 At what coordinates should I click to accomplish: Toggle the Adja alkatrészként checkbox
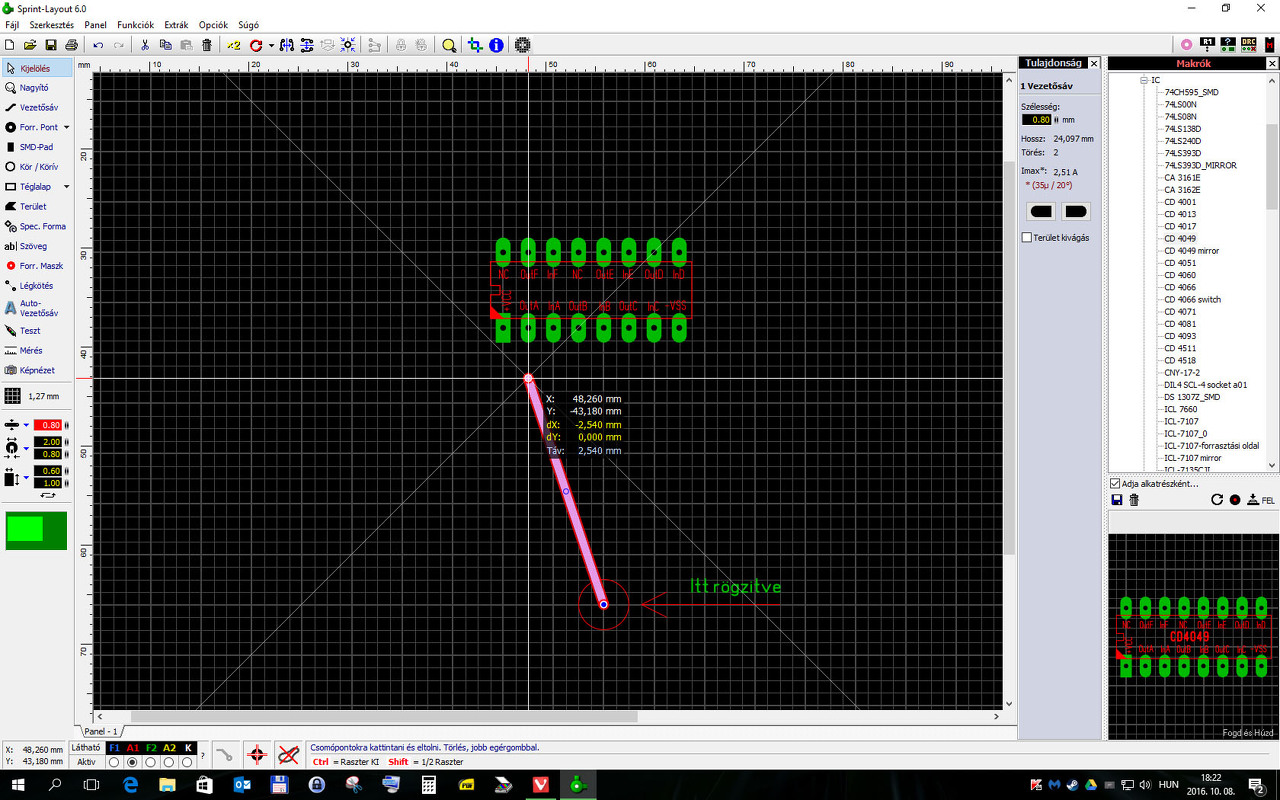(x=1115, y=483)
